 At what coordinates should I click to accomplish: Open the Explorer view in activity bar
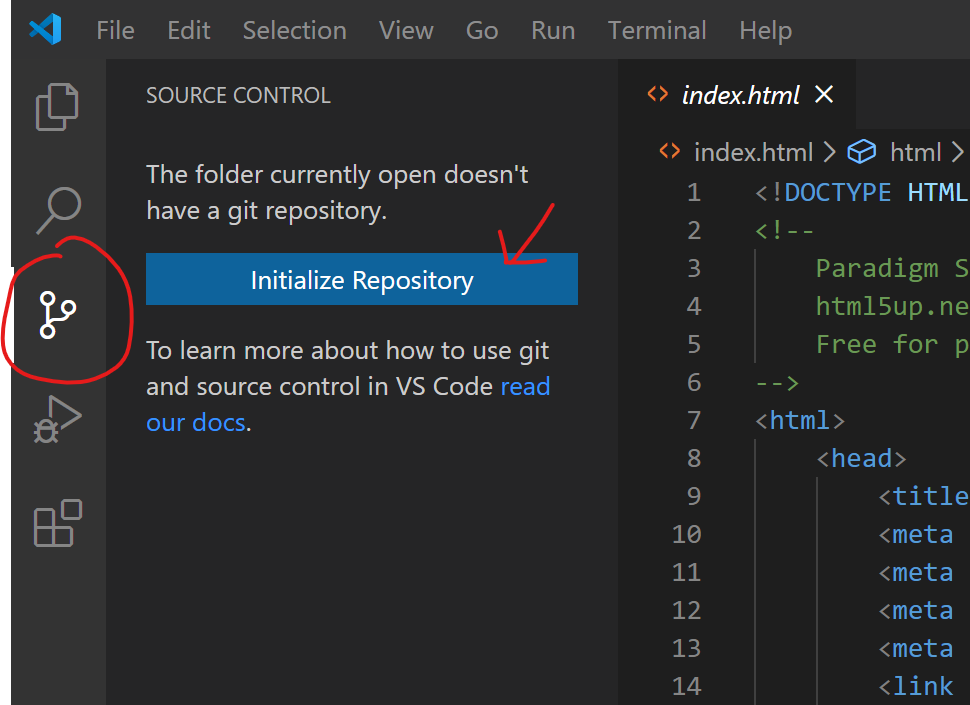[x=57, y=107]
